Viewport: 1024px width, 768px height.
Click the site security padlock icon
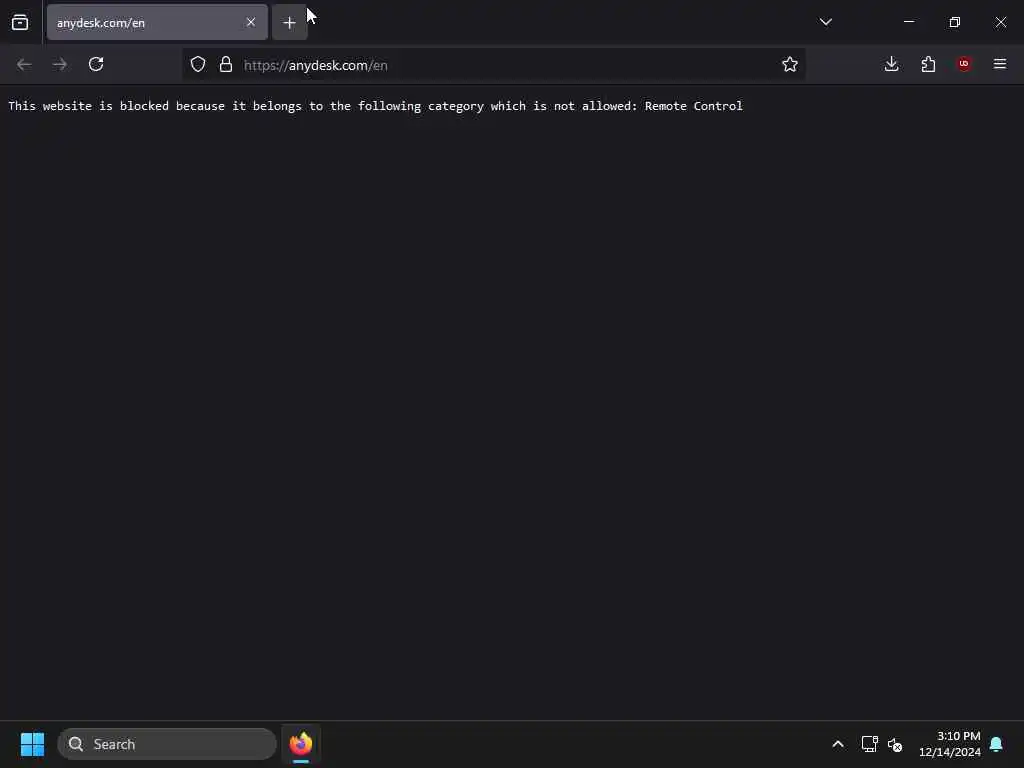point(226,64)
